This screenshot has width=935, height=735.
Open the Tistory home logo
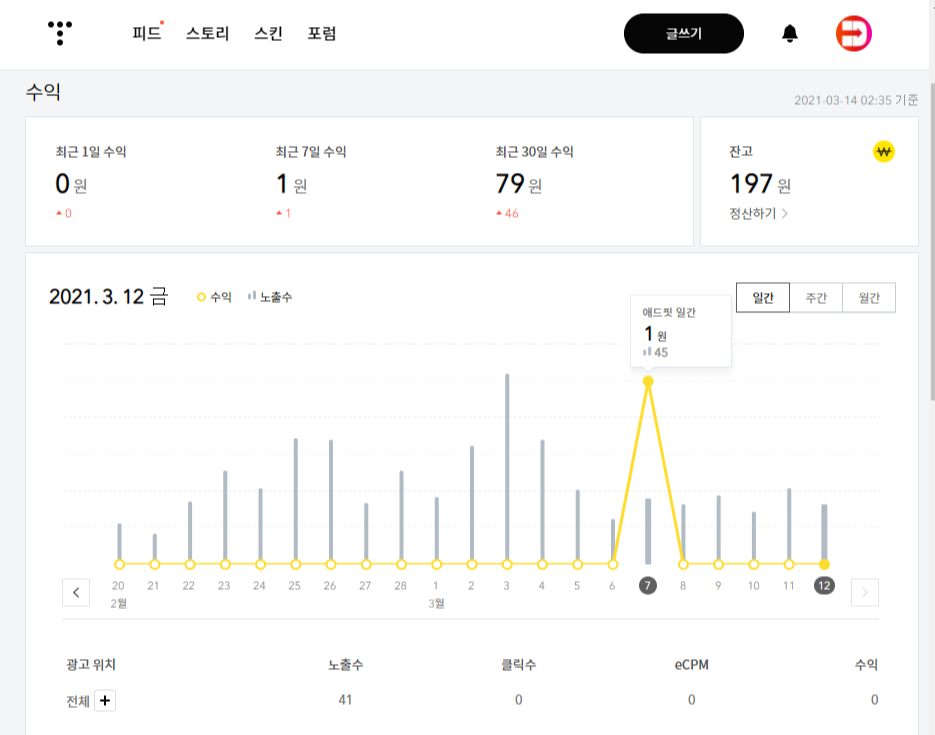click(60, 33)
